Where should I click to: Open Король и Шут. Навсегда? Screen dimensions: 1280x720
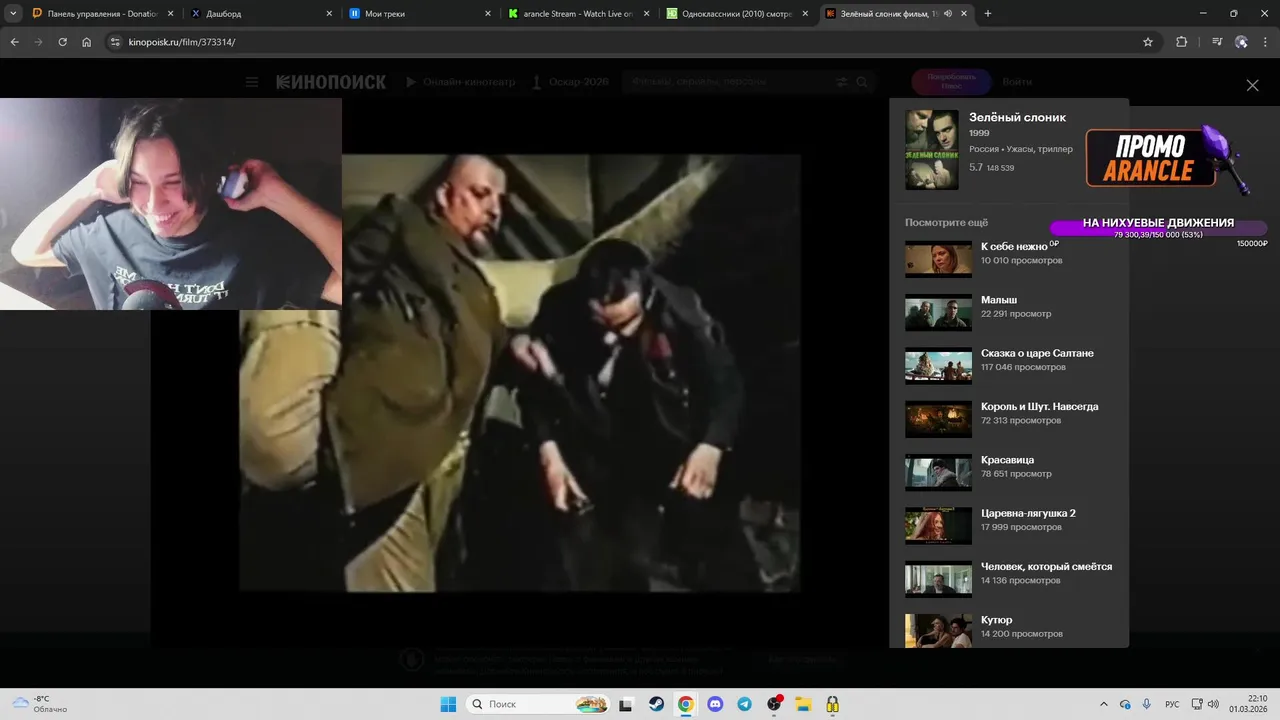tap(1010, 419)
